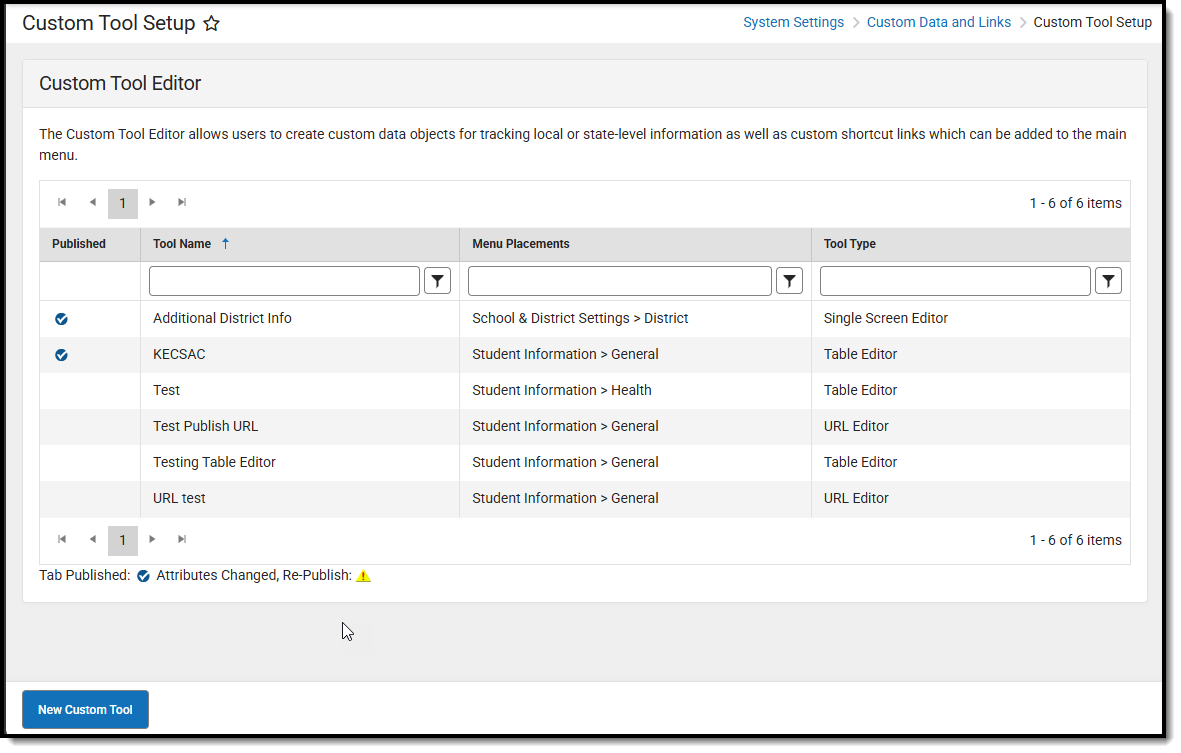Open the Tool Name filter options
The image size is (1181, 753).
[x=437, y=281]
